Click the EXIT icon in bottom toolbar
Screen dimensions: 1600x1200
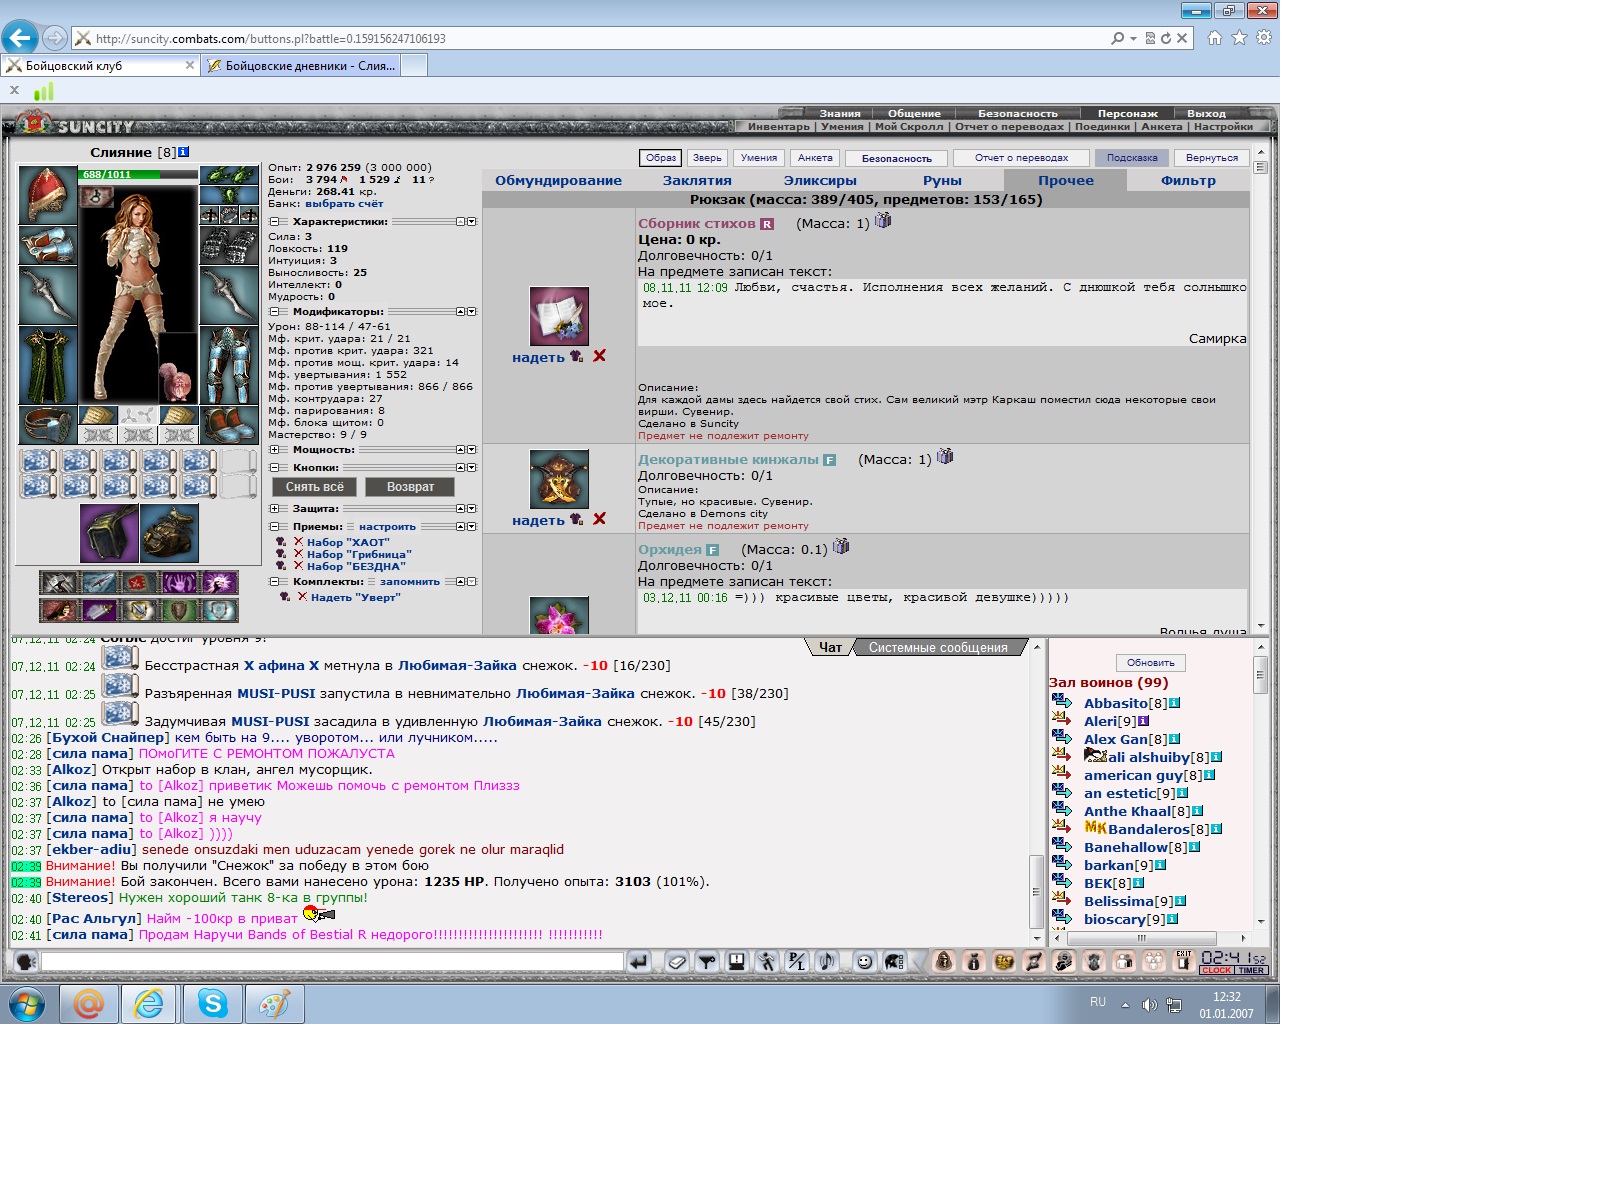[1184, 961]
